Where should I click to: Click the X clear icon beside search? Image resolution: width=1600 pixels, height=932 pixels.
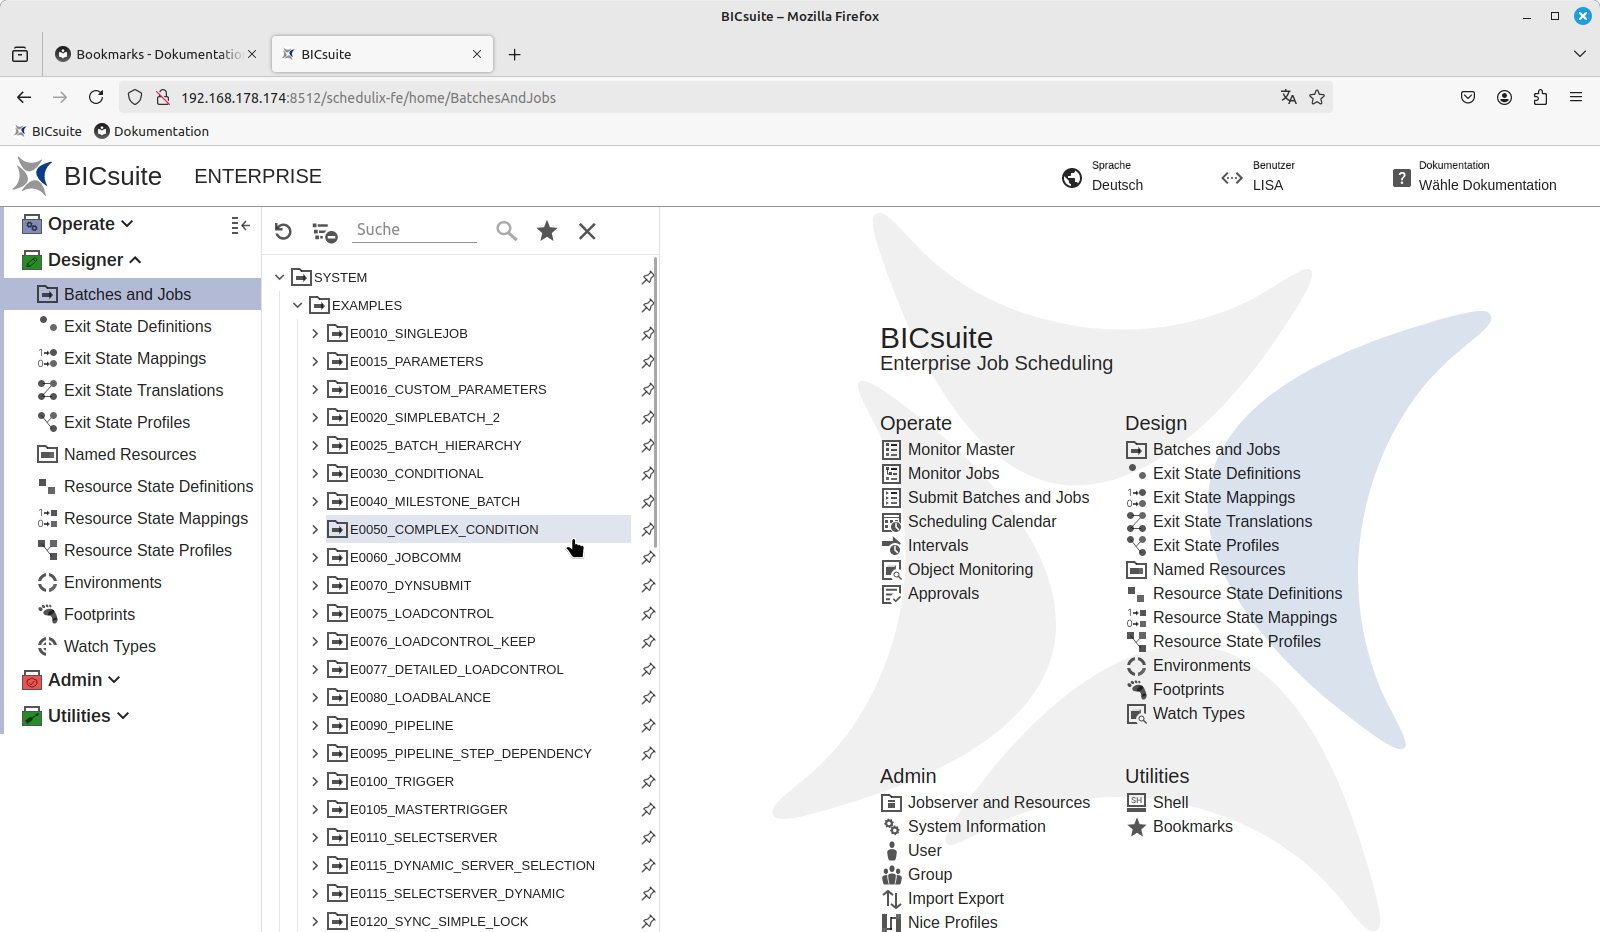click(x=587, y=231)
